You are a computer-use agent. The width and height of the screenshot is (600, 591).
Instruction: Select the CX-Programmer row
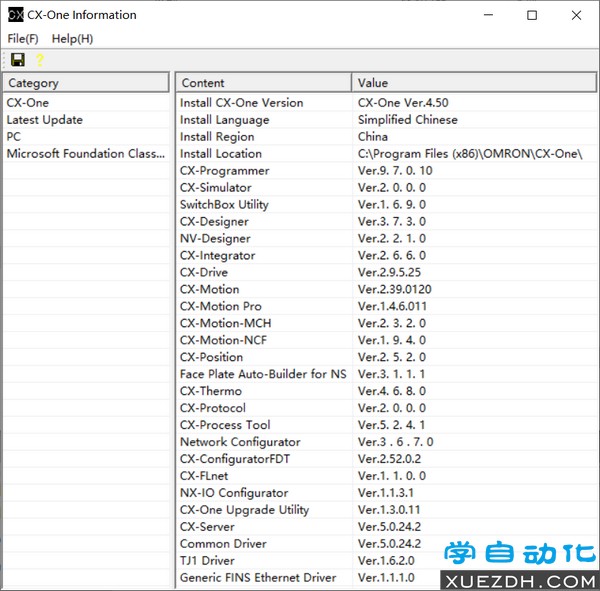(x=386, y=171)
